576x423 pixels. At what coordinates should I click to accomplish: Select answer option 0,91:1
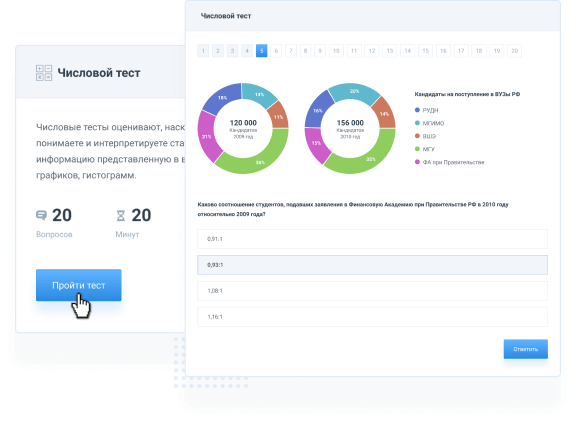click(372, 239)
